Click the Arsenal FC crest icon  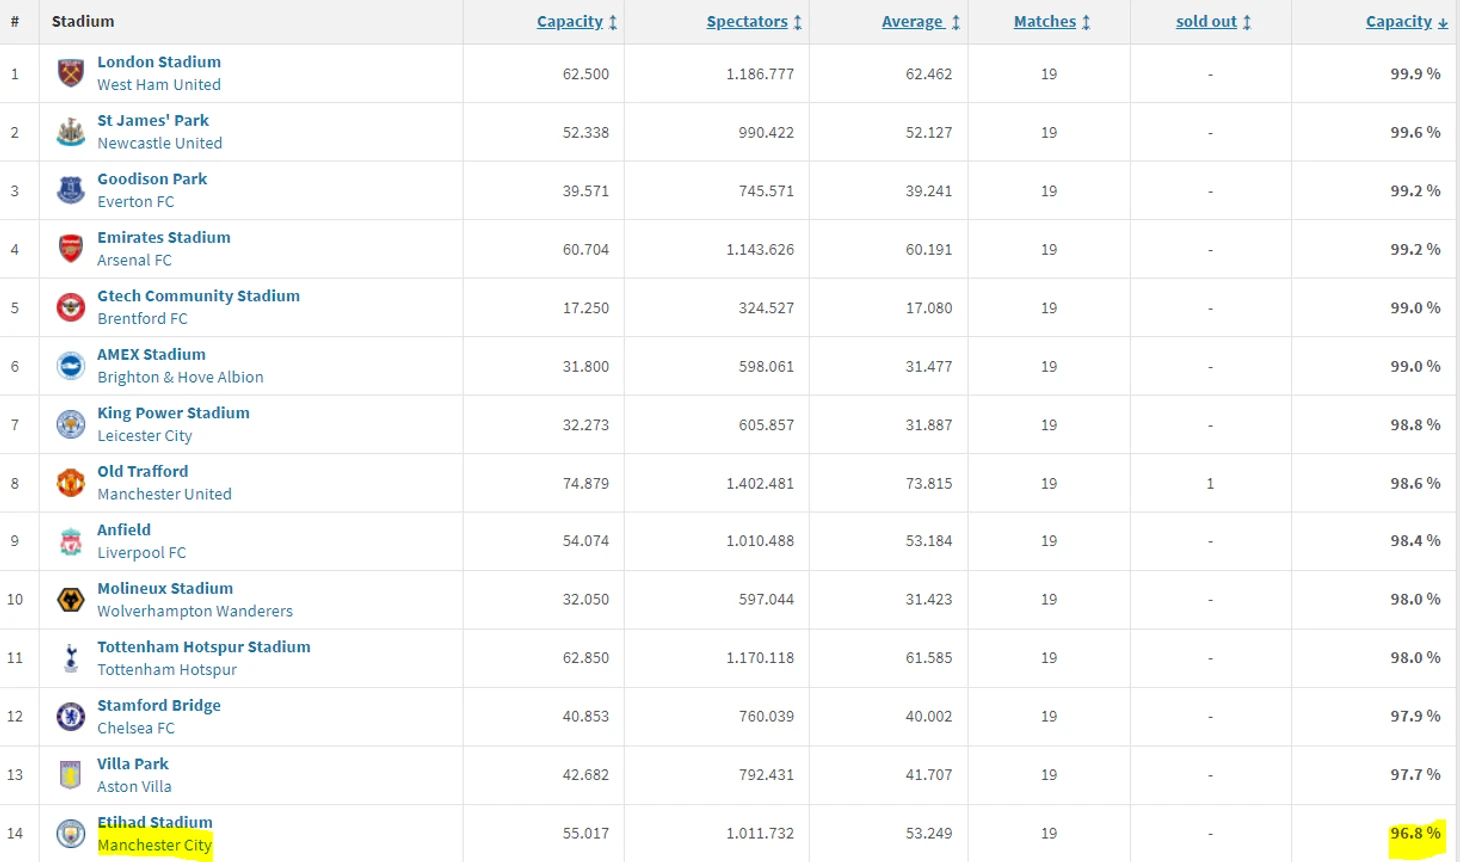tap(70, 249)
